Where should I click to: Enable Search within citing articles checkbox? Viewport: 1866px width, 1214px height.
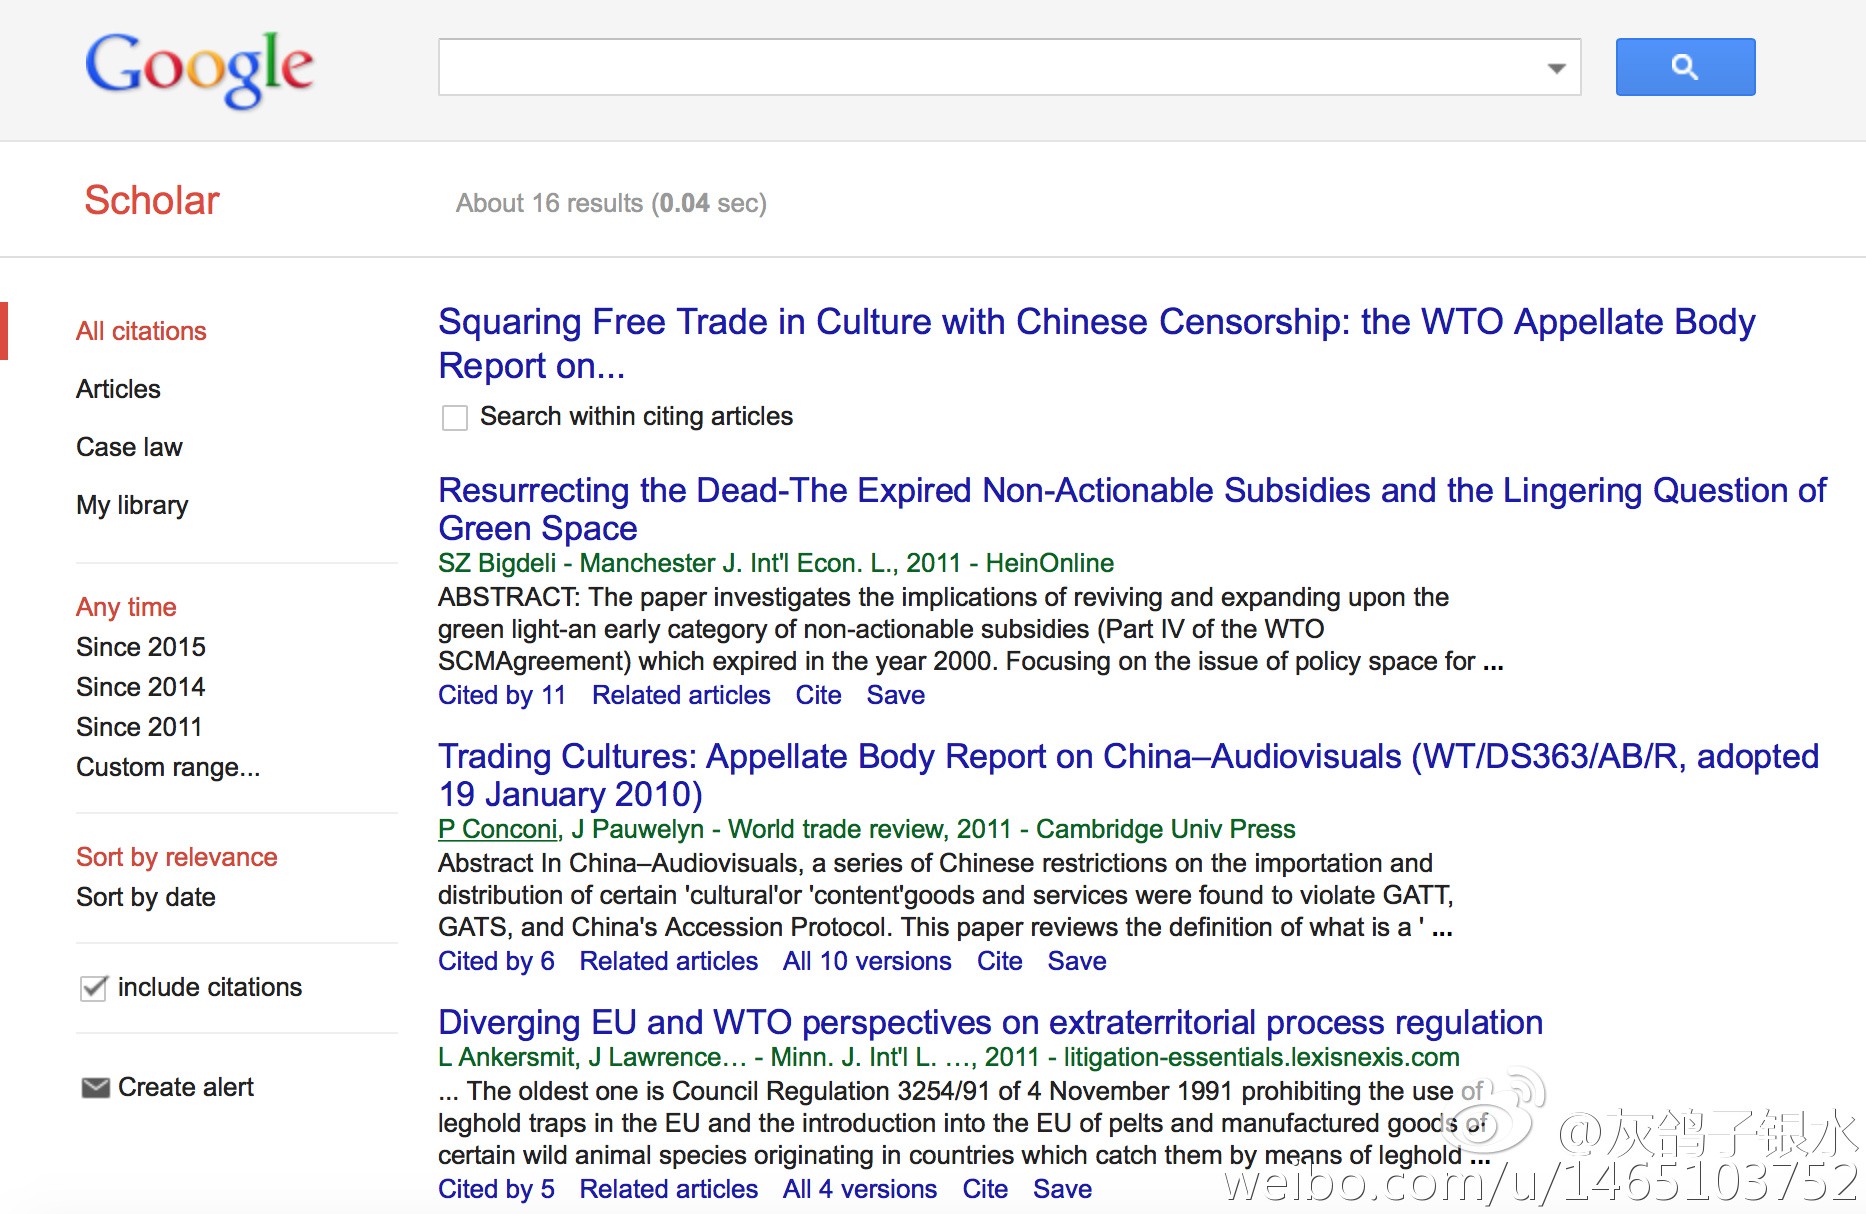455,417
